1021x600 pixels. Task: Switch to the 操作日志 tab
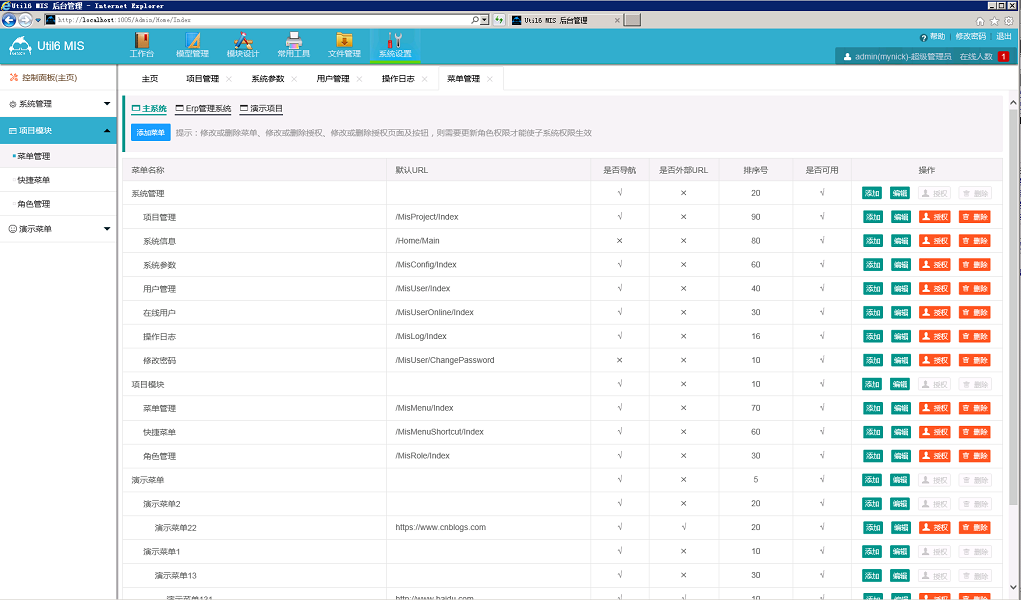tap(398, 79)
